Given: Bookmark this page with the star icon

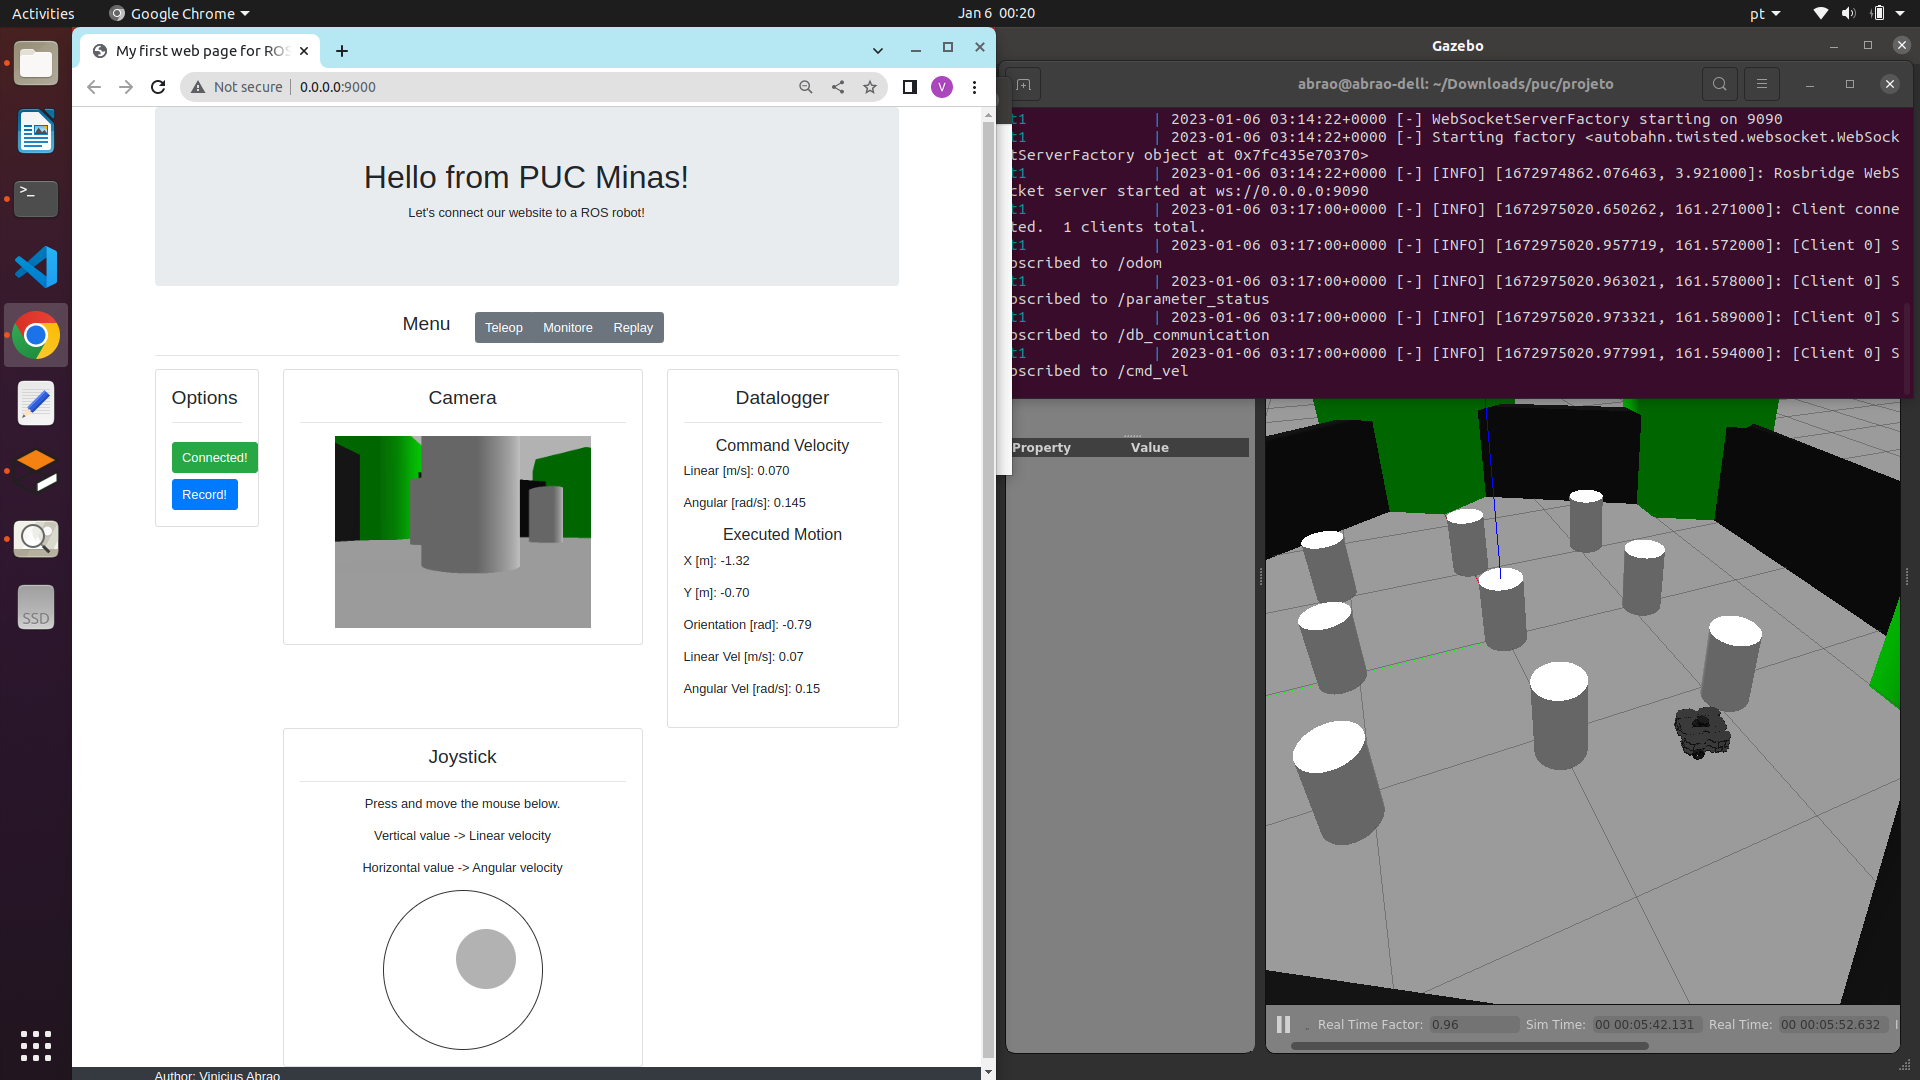Looking at the screenshot, I should click(870, 87).
